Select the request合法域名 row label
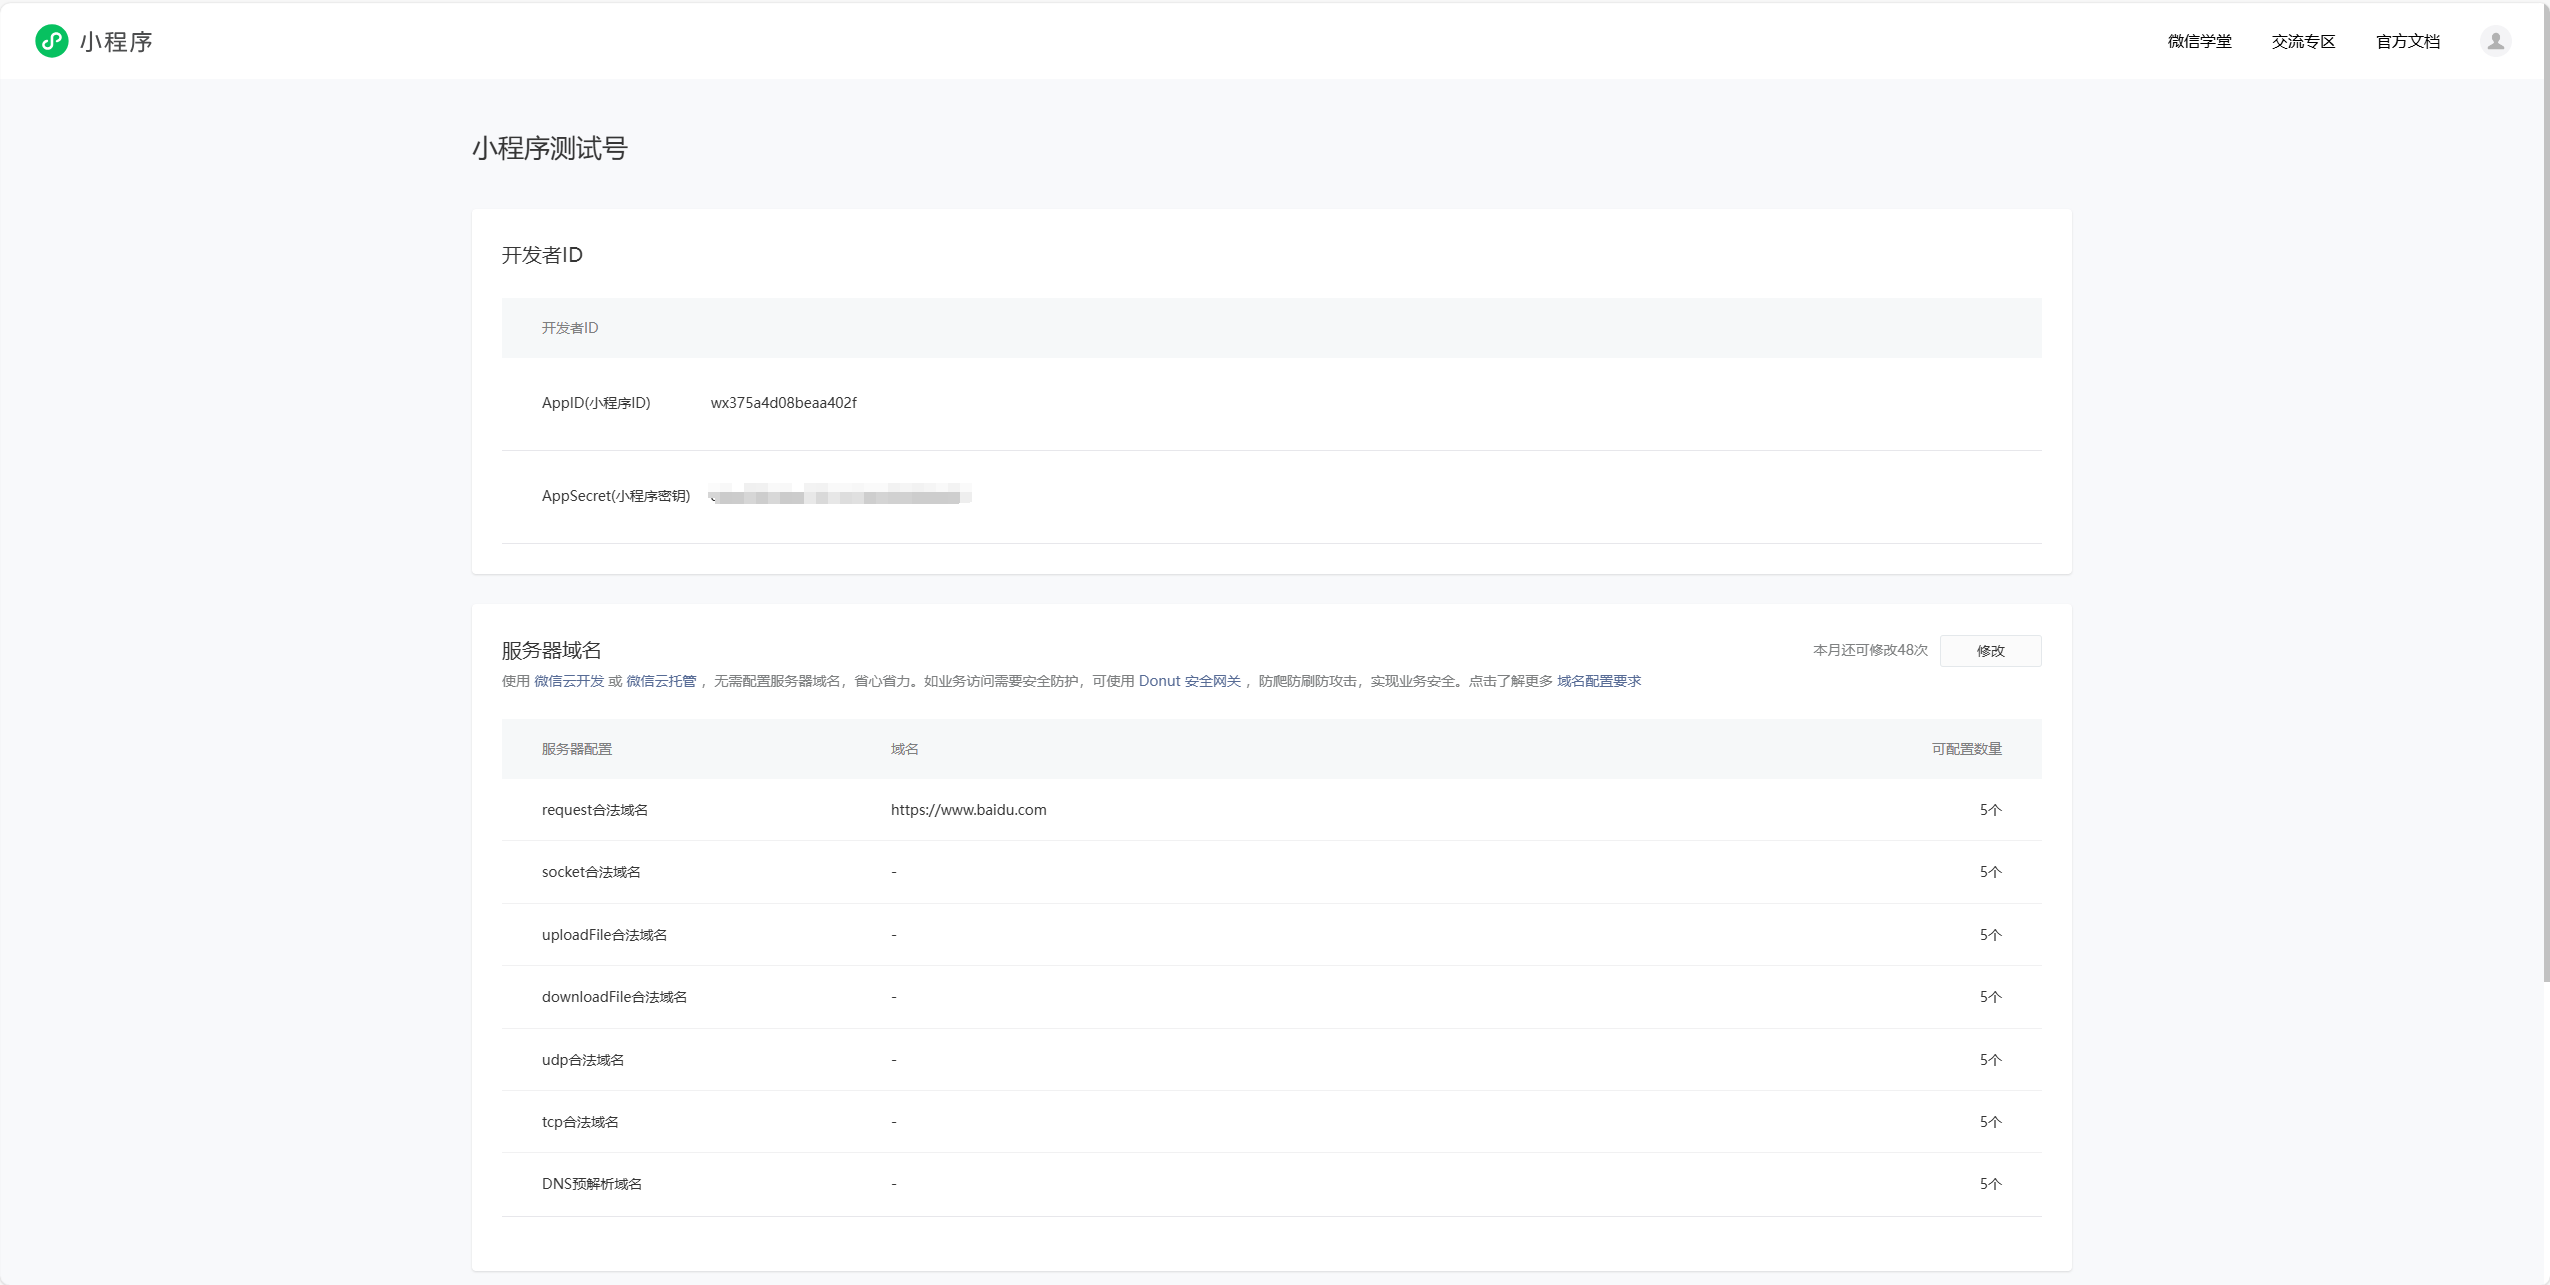The width and height of the screenshot is (2550, 1285). pos(595,810)
